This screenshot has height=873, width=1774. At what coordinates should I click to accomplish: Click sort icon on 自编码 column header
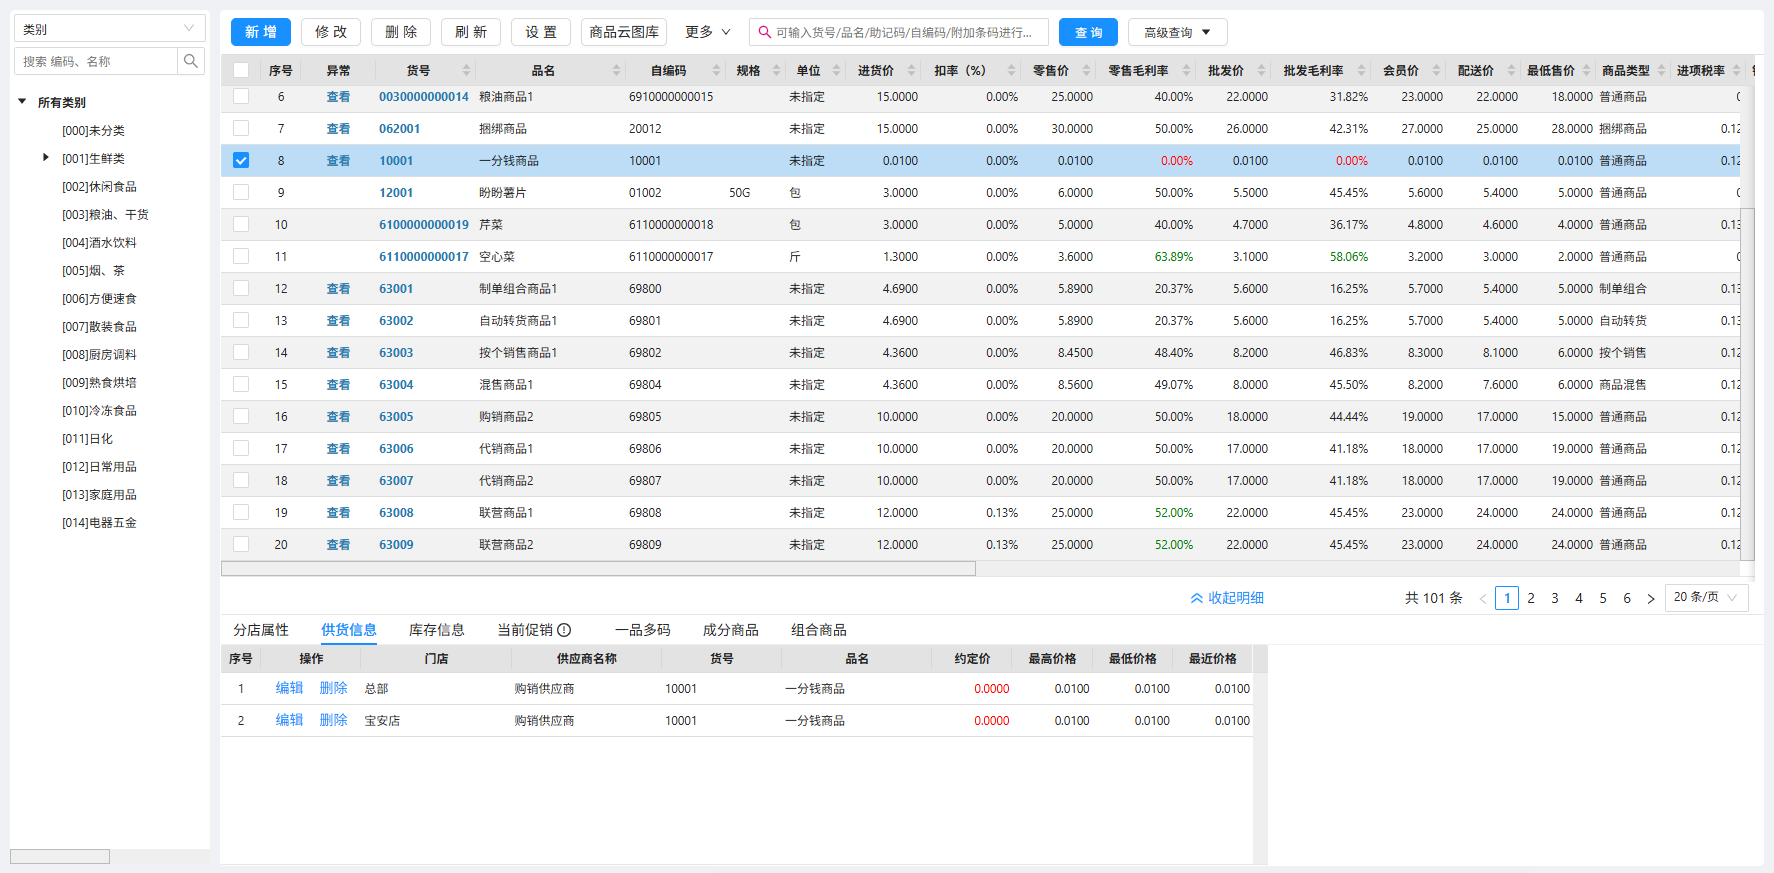click(x=716, y=70)
